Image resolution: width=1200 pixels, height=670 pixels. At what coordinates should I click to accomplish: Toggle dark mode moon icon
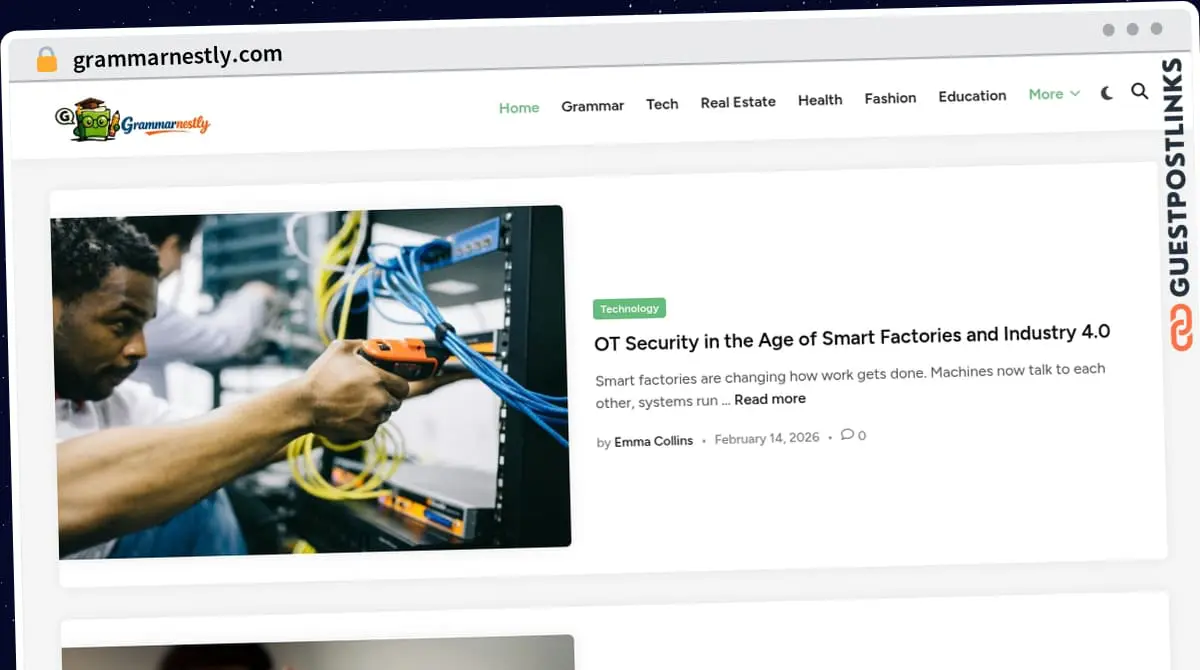(x=1107, y=93)
